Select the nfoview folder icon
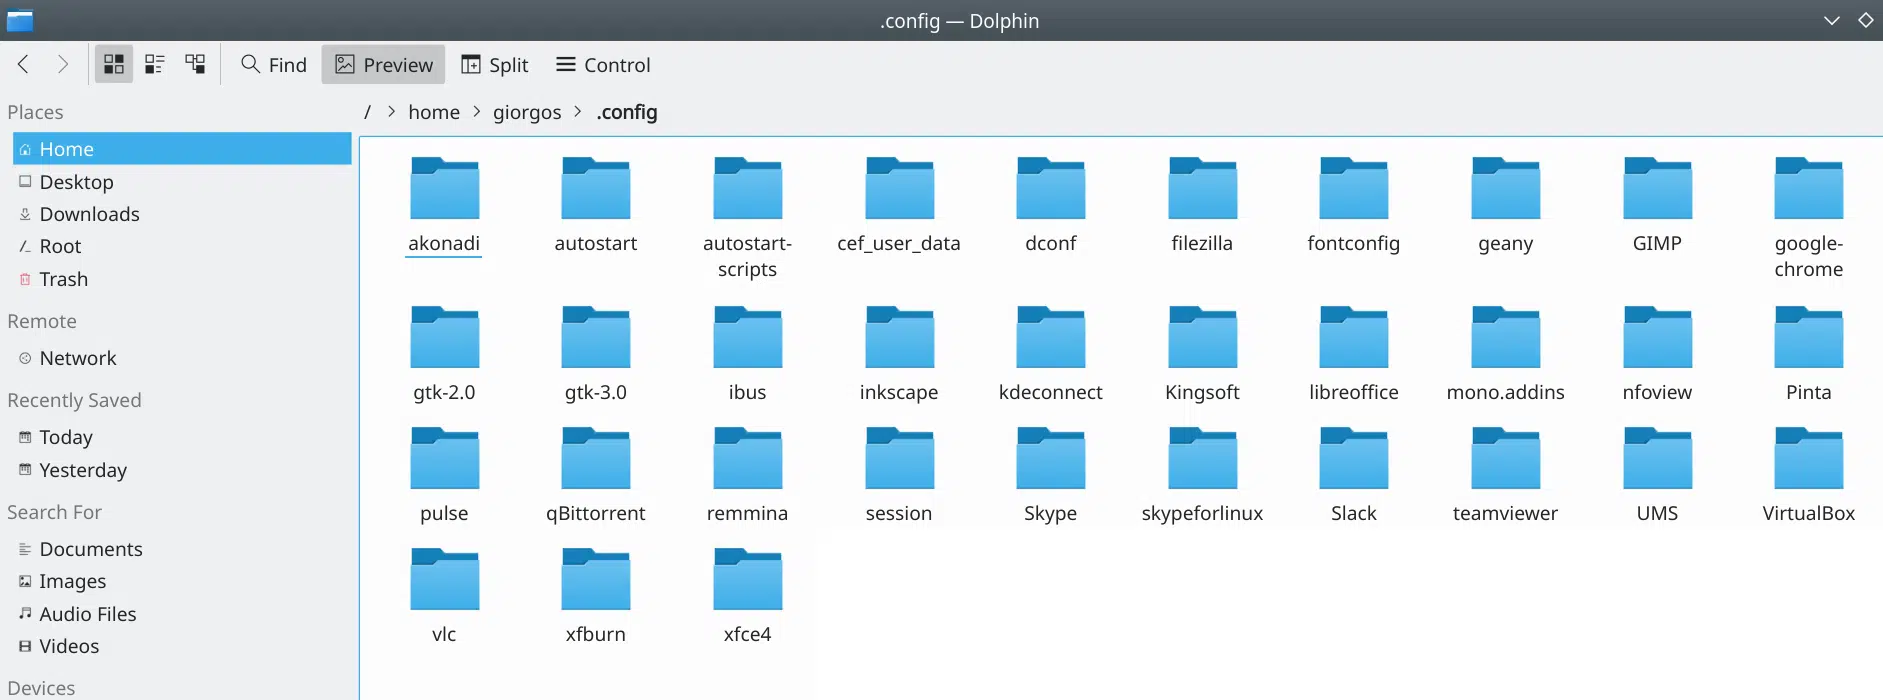 (1657, 337)
